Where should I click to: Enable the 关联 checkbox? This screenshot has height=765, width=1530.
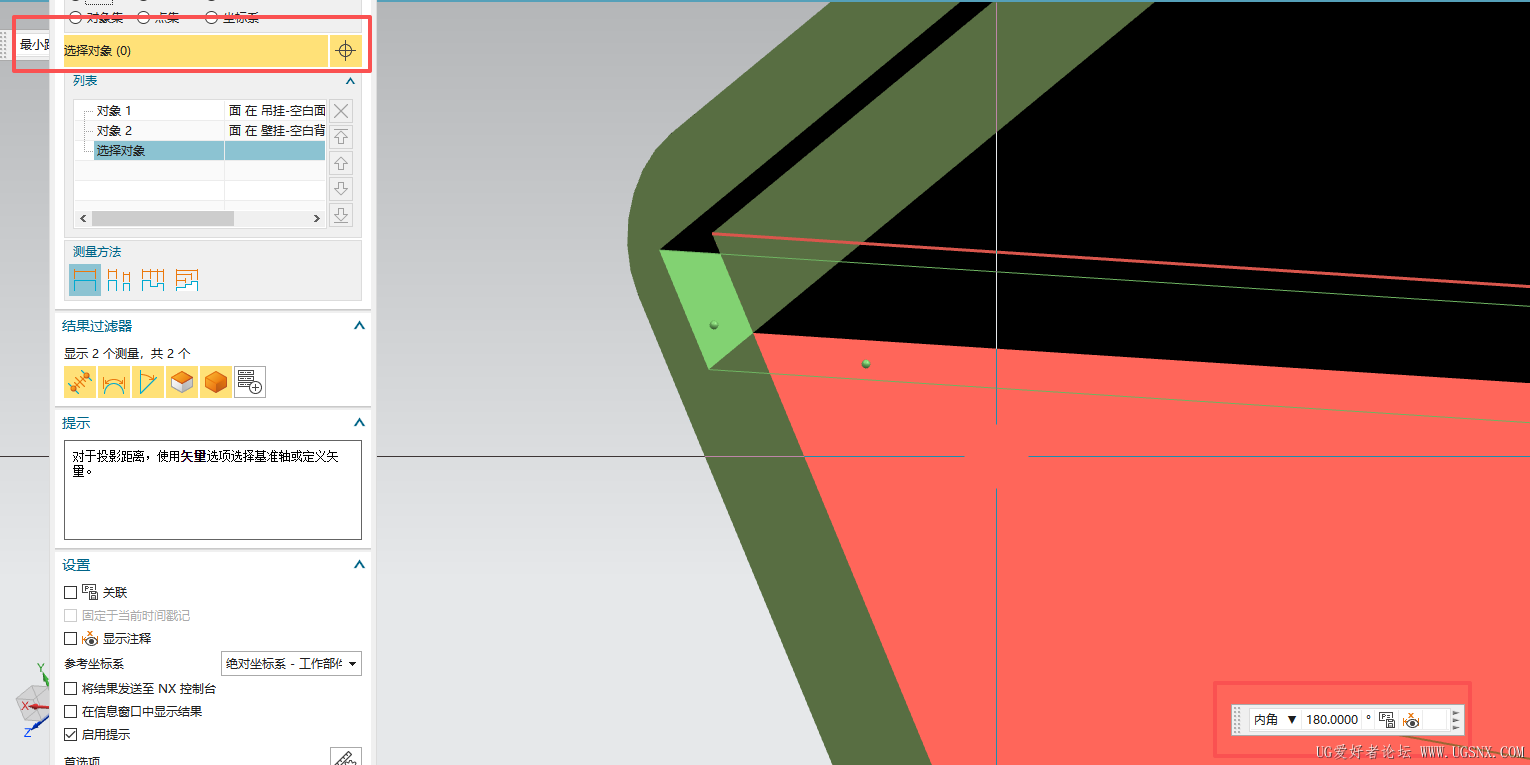(70, 593)
